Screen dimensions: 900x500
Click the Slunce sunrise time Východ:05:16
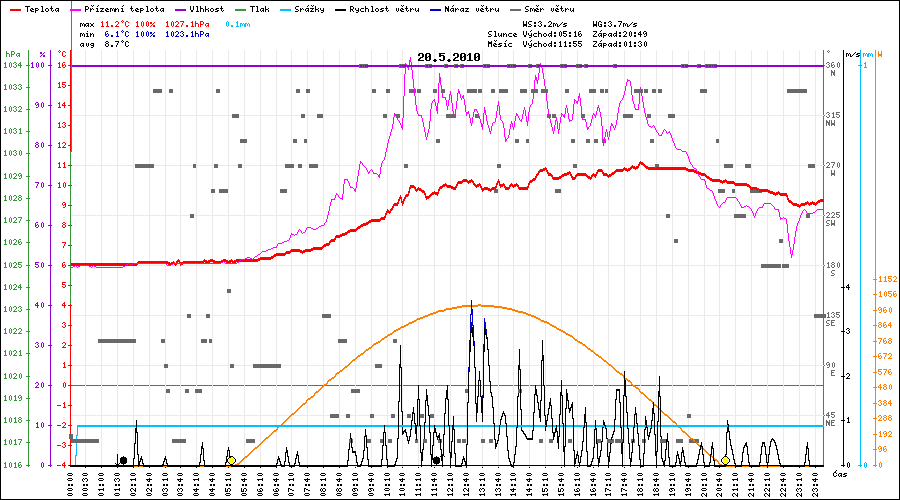[x=552, y=34]
